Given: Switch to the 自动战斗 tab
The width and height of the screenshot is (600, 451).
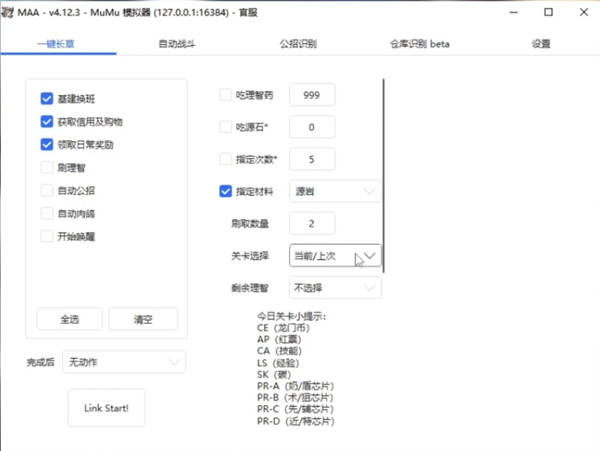Looking at the screenshot, I should pos(177,44).
